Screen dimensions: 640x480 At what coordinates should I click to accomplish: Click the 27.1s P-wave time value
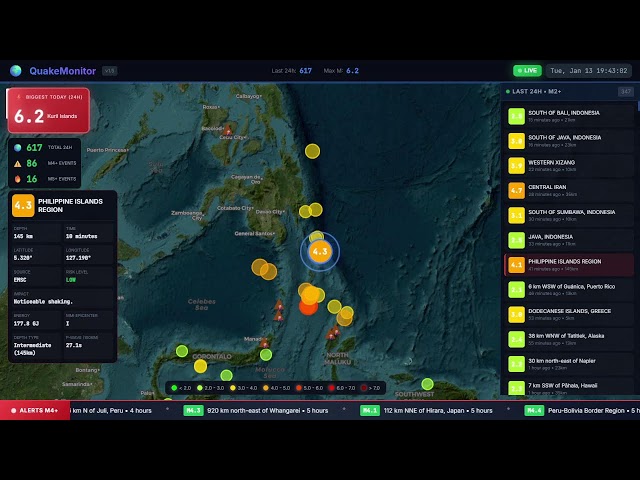[x=74, y=345]
